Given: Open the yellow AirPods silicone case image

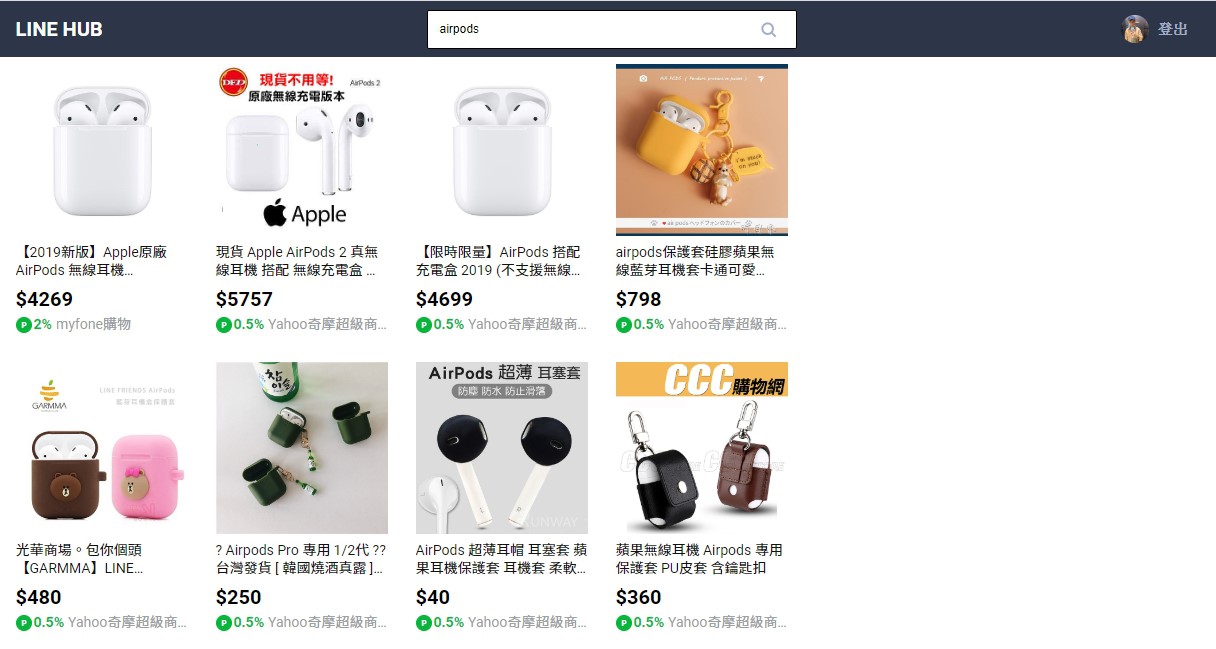Looking at the screenshot, I should (x=702, y=150).
